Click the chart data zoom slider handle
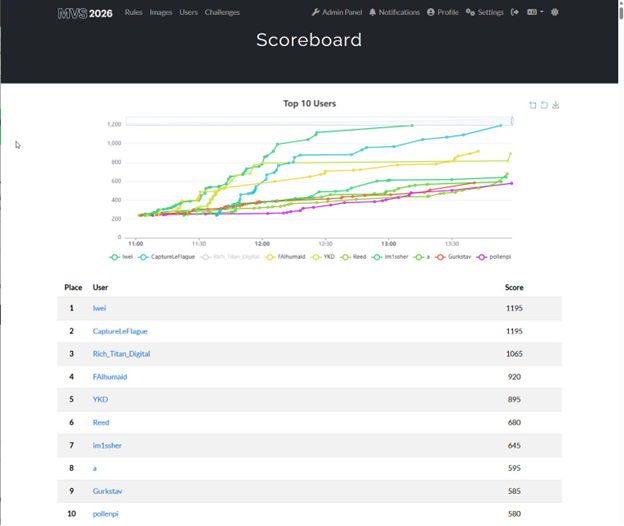 [512, 121]
